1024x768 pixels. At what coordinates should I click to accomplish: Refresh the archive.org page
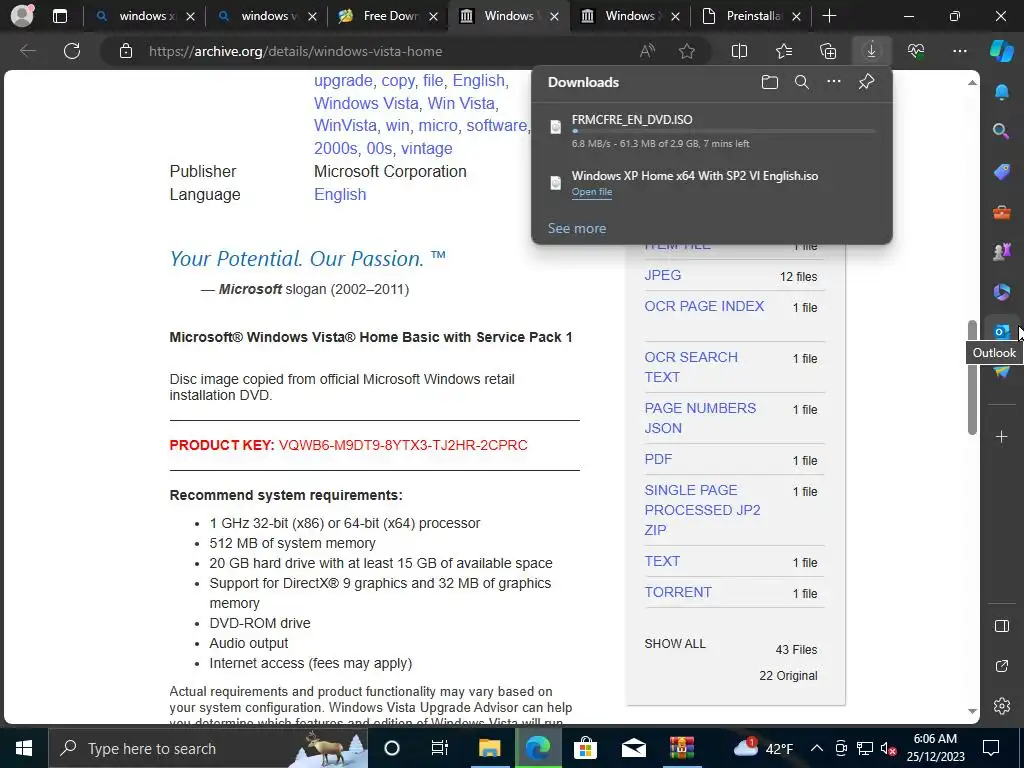click(72, 51)
